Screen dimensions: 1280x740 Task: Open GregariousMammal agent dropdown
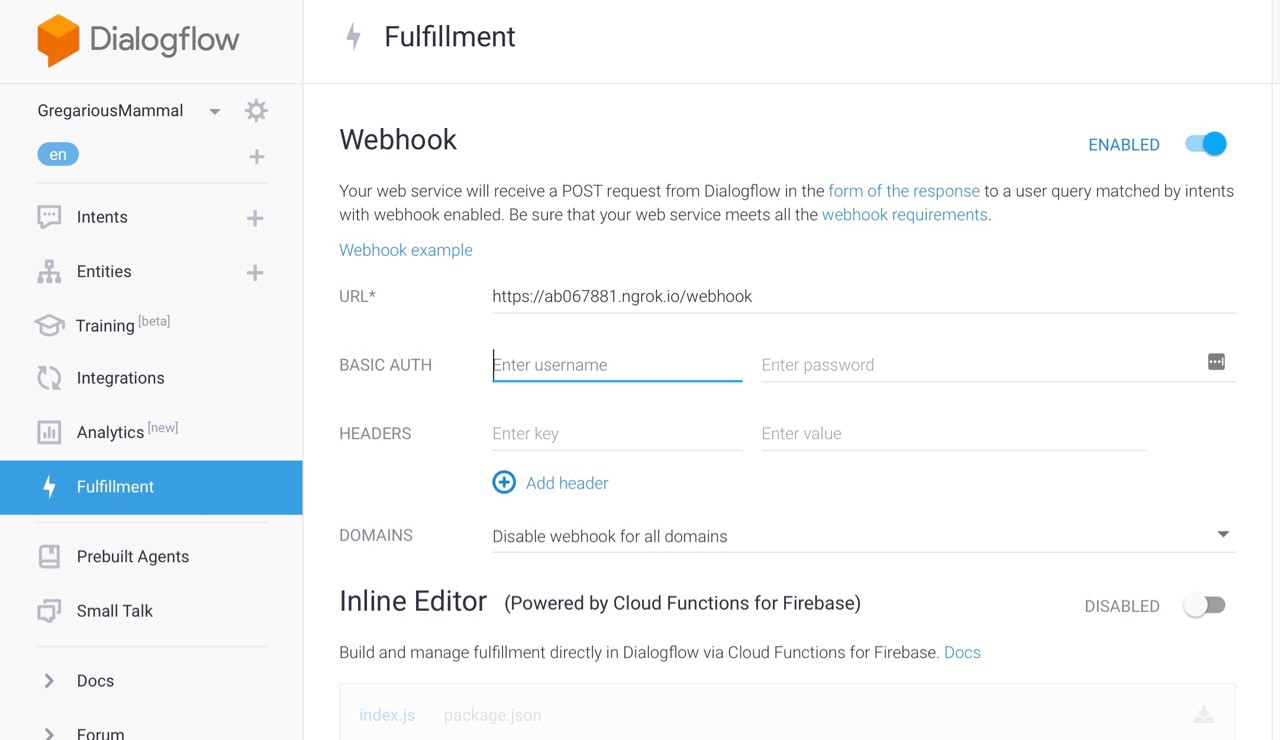tap(214, 111)
